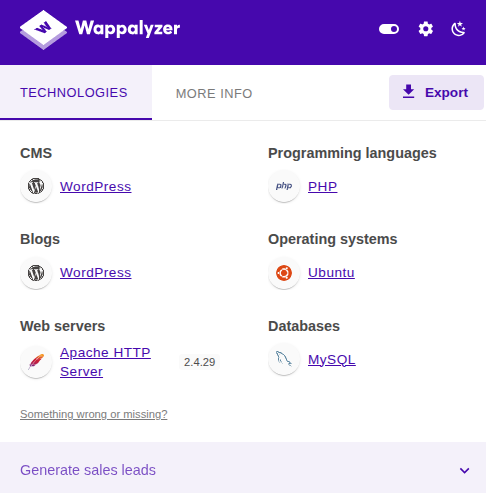486x493 pixels.
Task: Click the WordPress icon under CMS
Action: [36, 186]
